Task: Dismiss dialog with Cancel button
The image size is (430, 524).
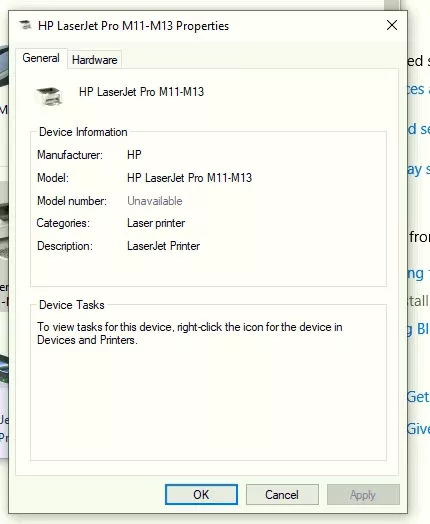Action: (x=282, y=495)
